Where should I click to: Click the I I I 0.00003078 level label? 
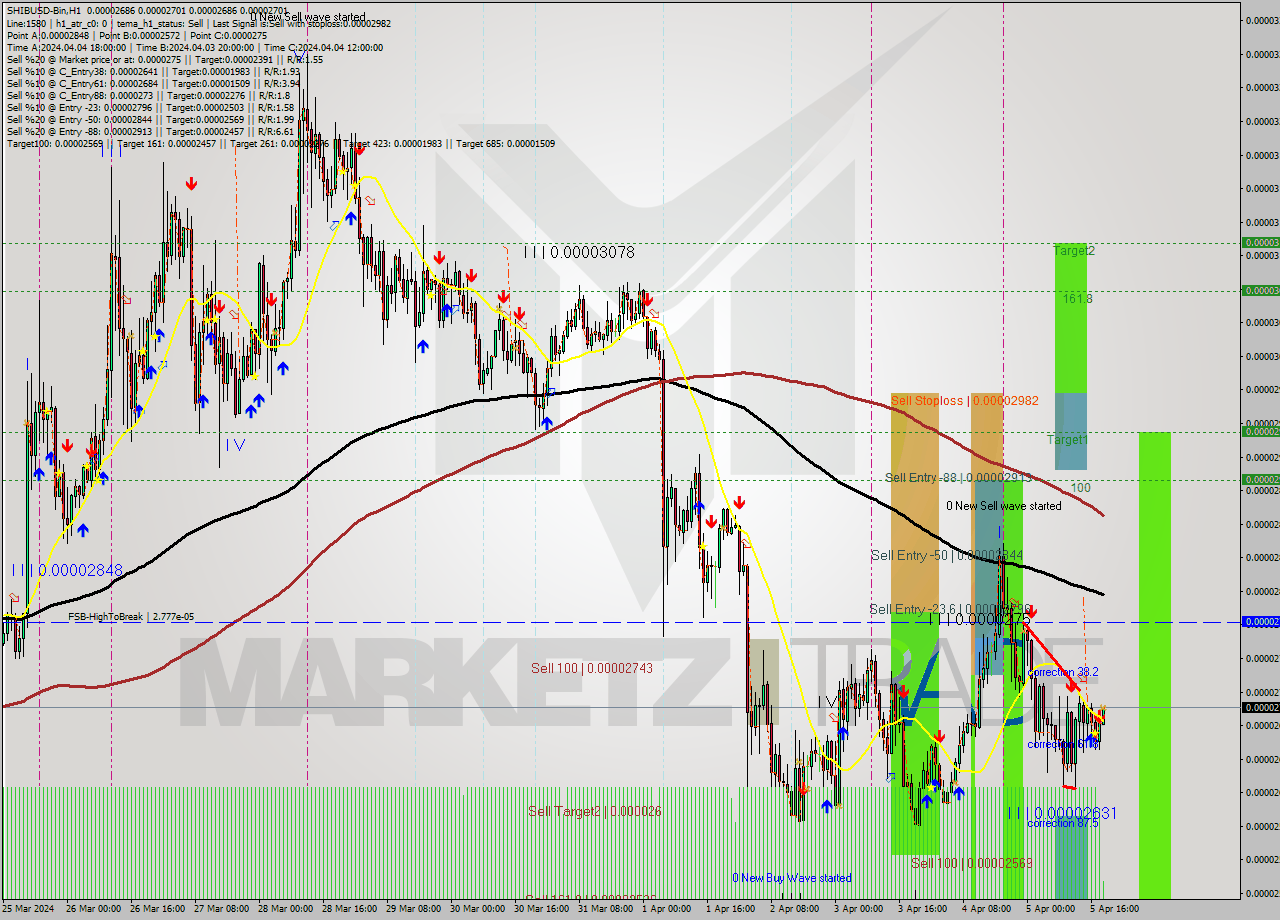coord(579,253)
